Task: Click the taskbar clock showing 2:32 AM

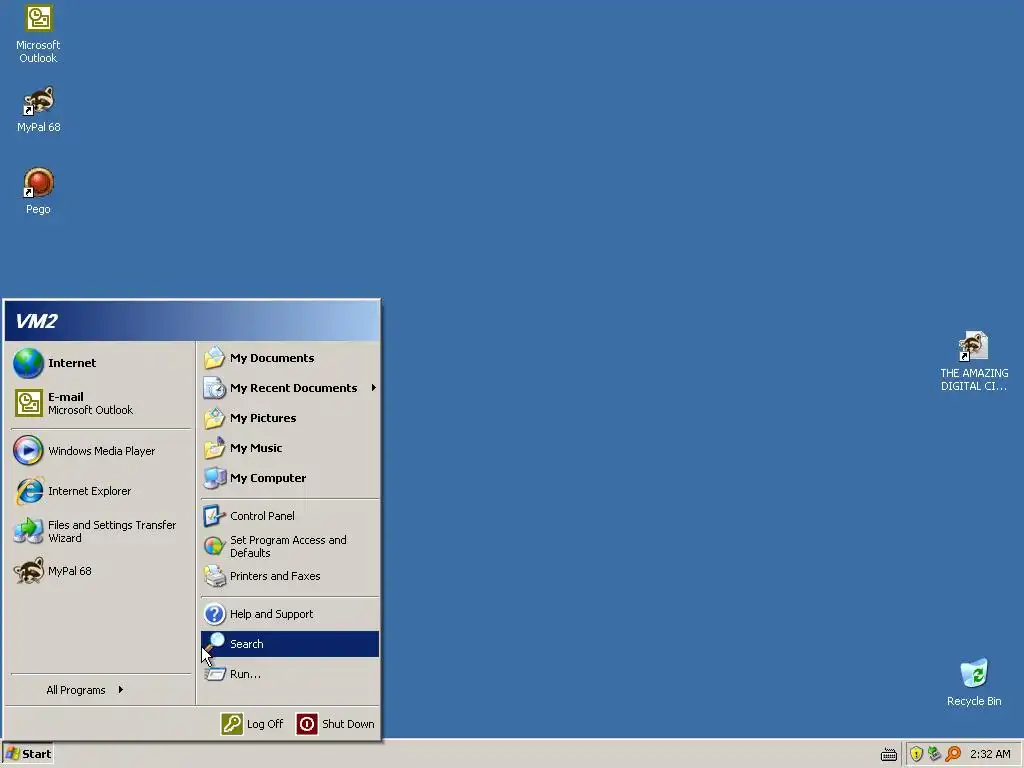Action: pos(990,754)
